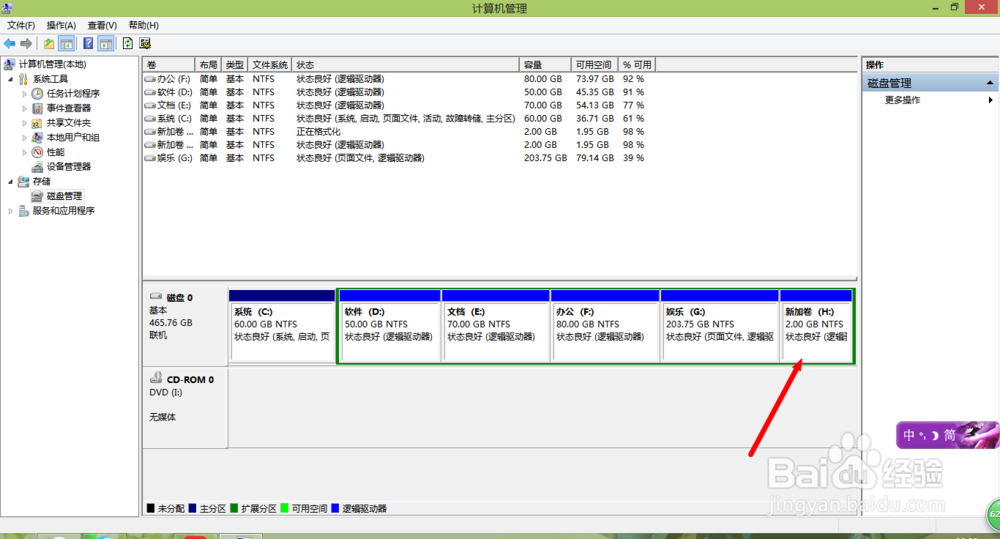Image resolution: width=1000 pixels, height=539 pixels.
Task: Open the 帮助(H) menu
Action: [x=143, y=26]
